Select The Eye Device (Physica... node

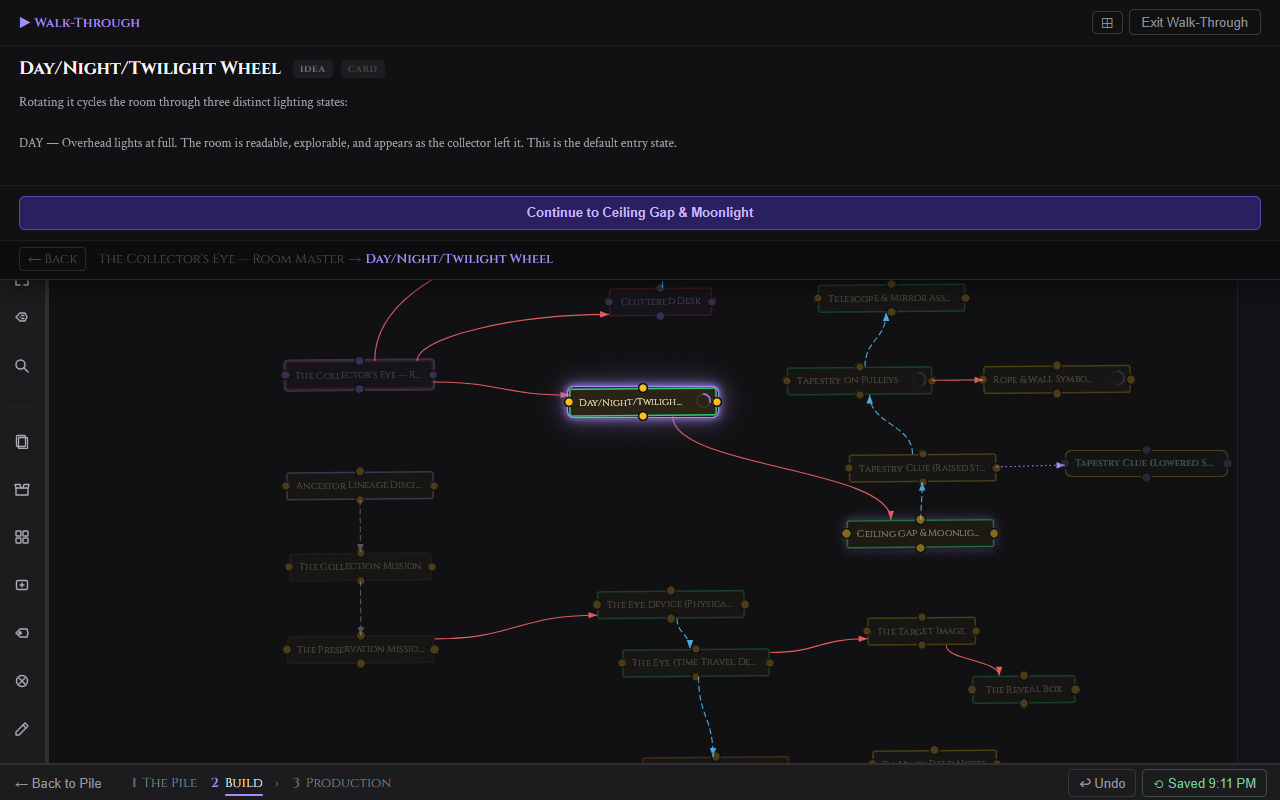(670, 604)
